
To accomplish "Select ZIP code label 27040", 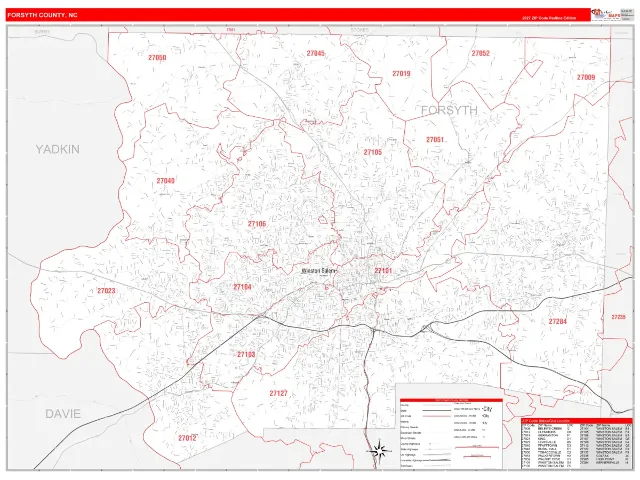I will (x=165, y=181).
